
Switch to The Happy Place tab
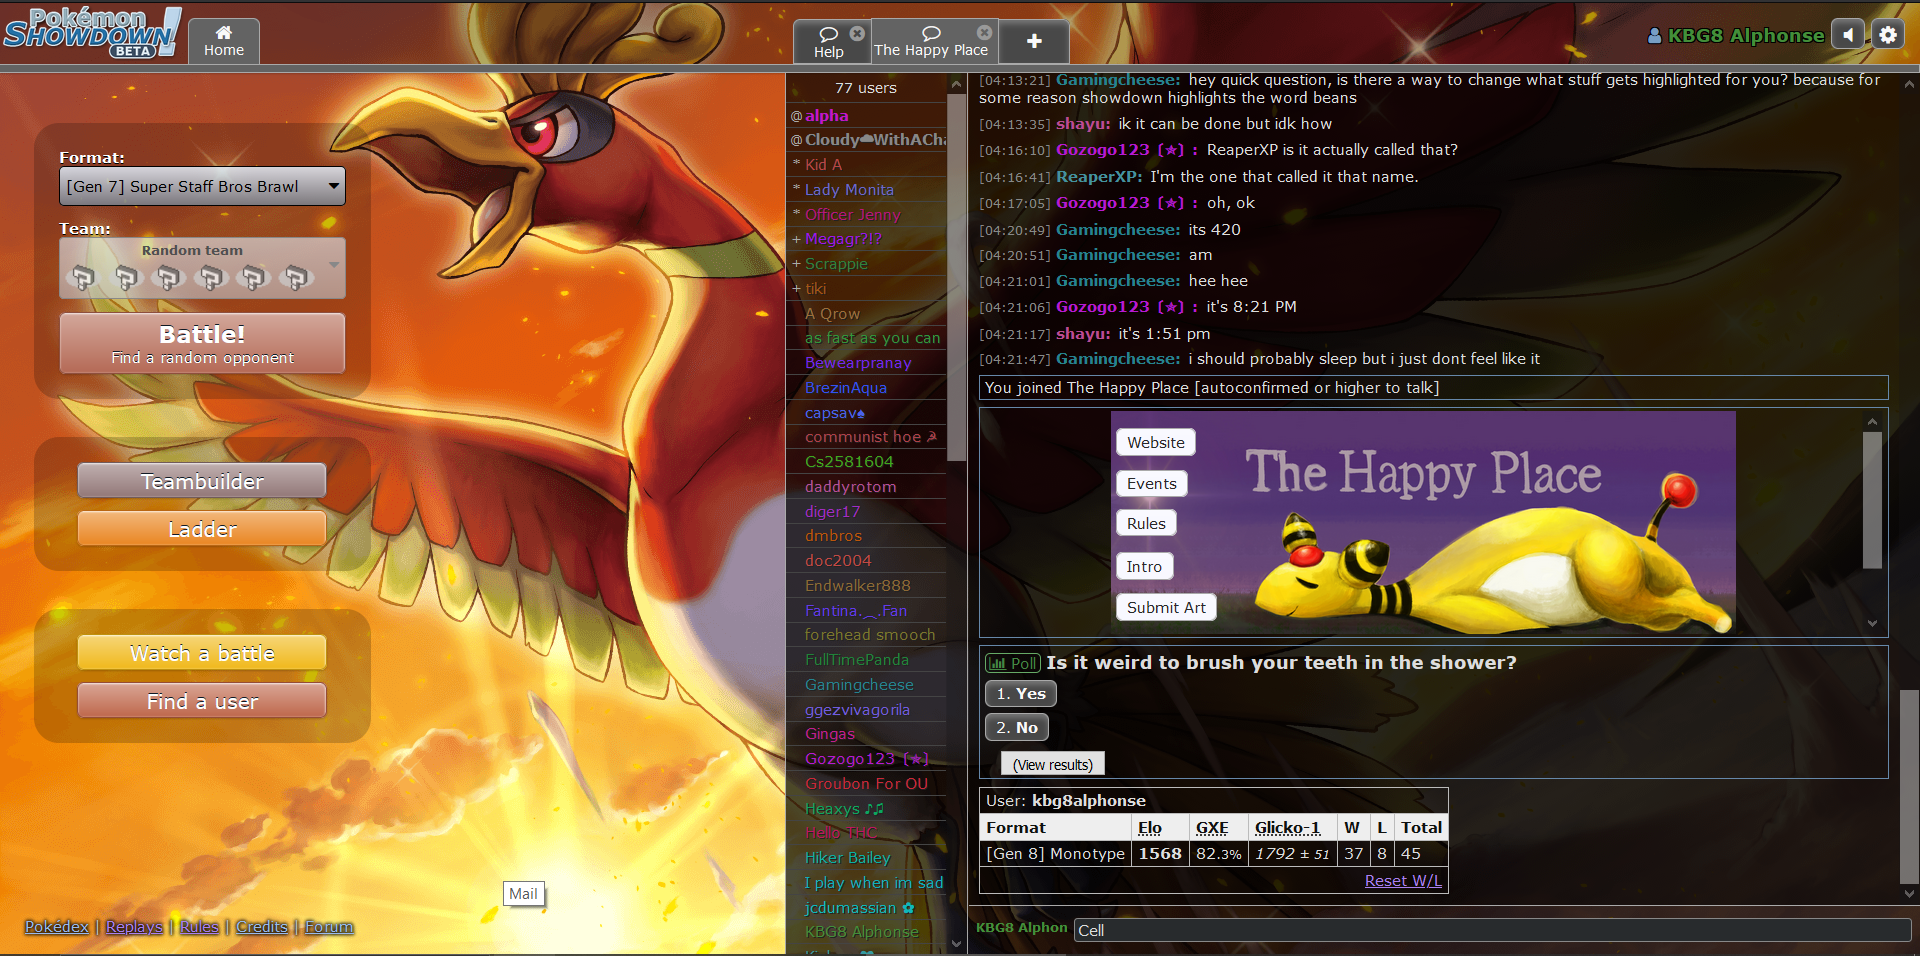pyautogui.click(x=930, y=42)
